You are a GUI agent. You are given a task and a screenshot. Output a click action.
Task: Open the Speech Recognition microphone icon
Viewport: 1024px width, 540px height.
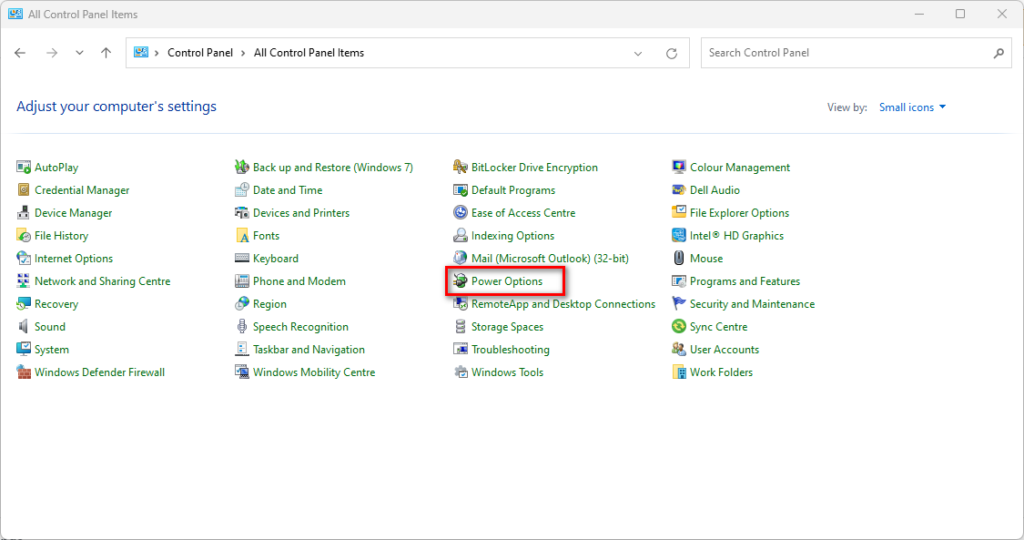242,326
